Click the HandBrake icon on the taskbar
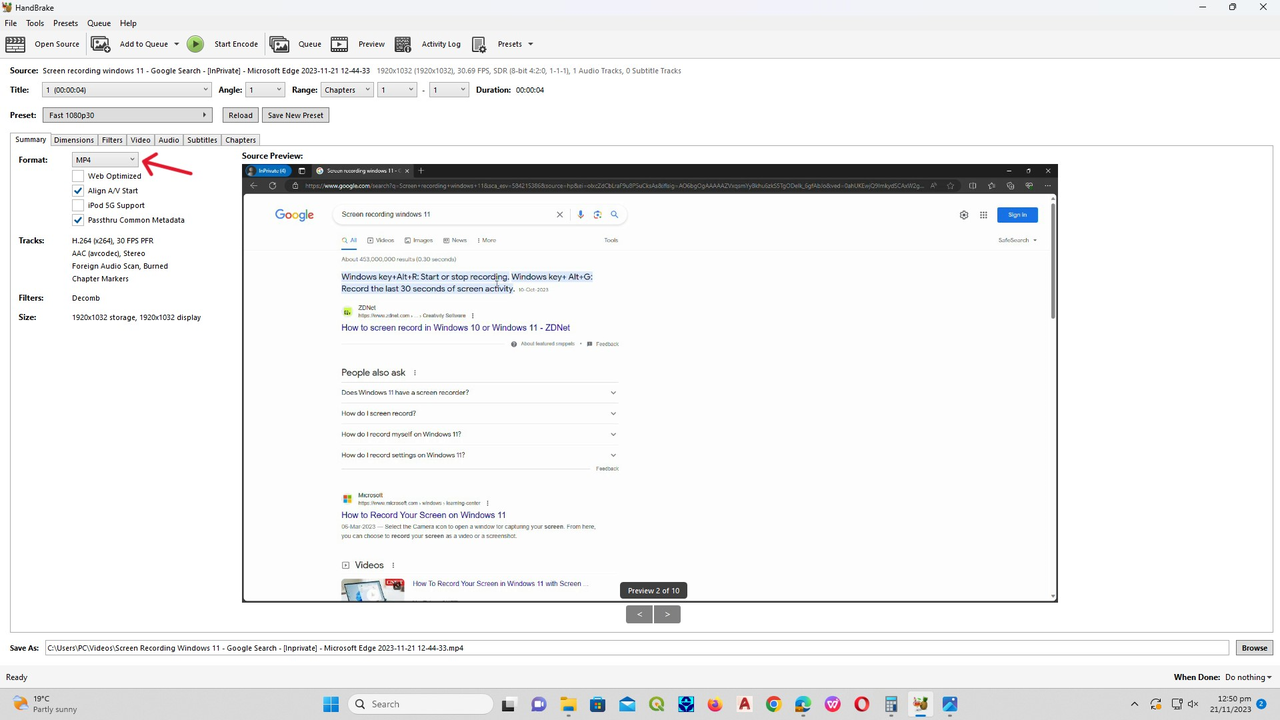Viewport: 1280px width, 720px height. (920, 704)
